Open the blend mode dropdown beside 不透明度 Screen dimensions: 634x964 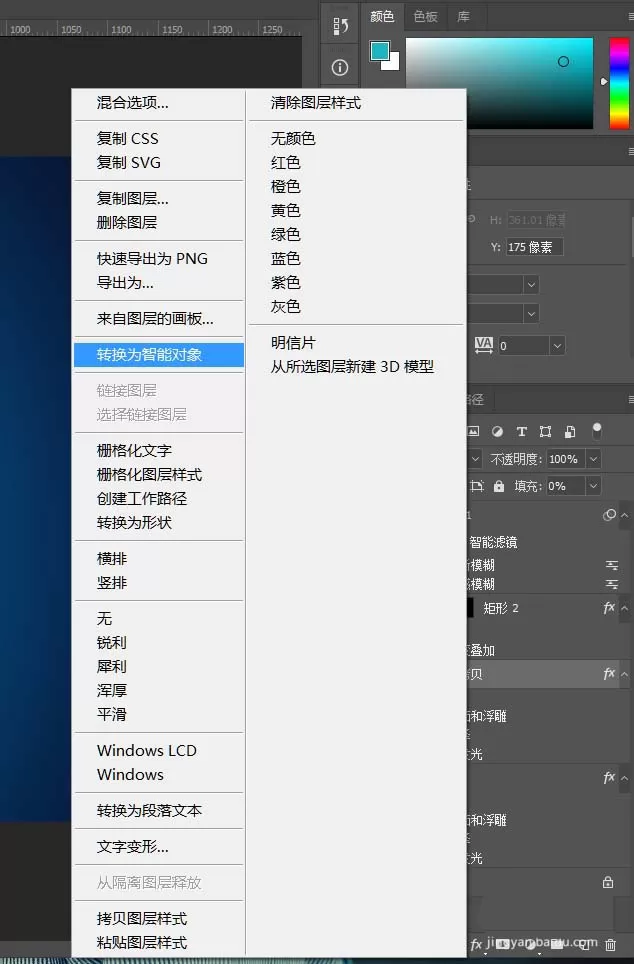coord(475,459)
